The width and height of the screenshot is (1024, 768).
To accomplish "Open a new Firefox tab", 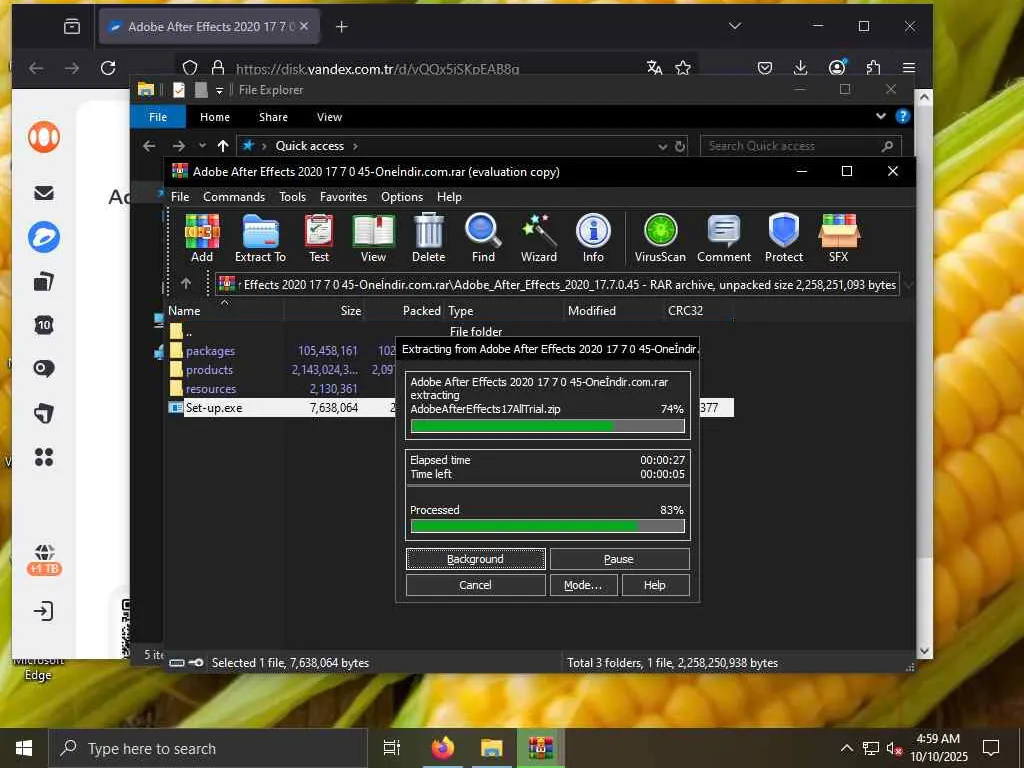I will pos(342,26).
